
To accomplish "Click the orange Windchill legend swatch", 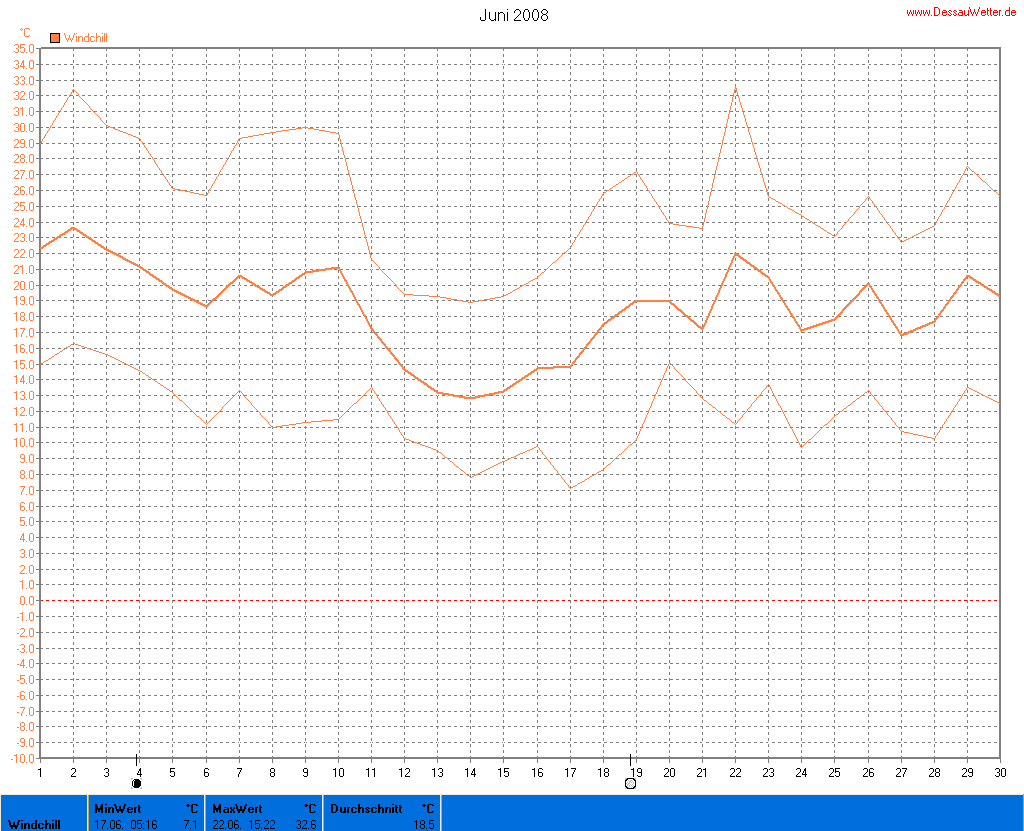I will pos(55,38).
